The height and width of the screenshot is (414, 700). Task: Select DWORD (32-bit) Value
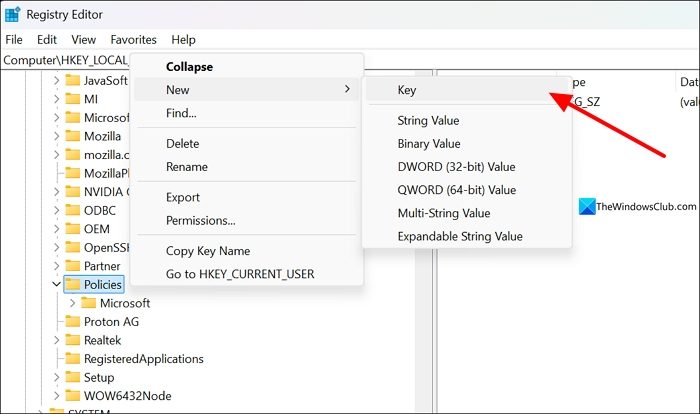click(467, 167)
